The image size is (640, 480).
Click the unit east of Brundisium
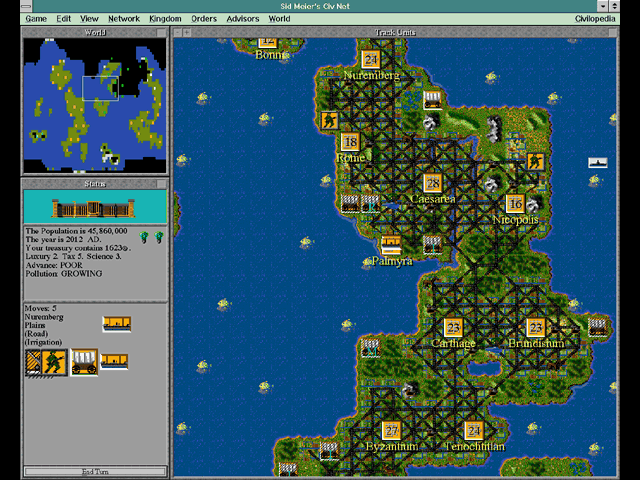[598, 327]
